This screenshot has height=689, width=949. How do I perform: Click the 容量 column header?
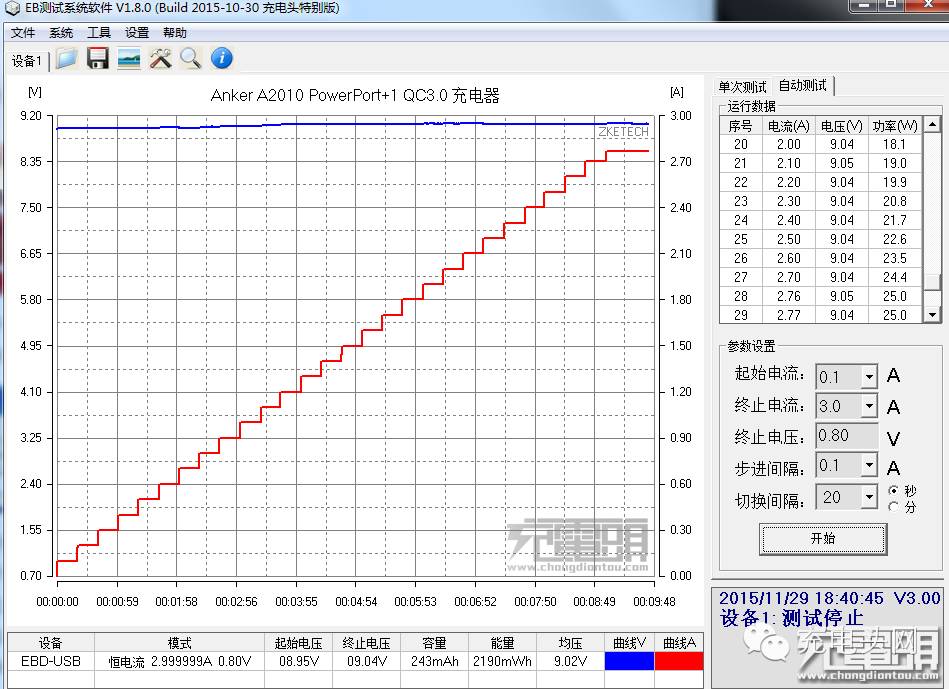[x=434, y=642]
